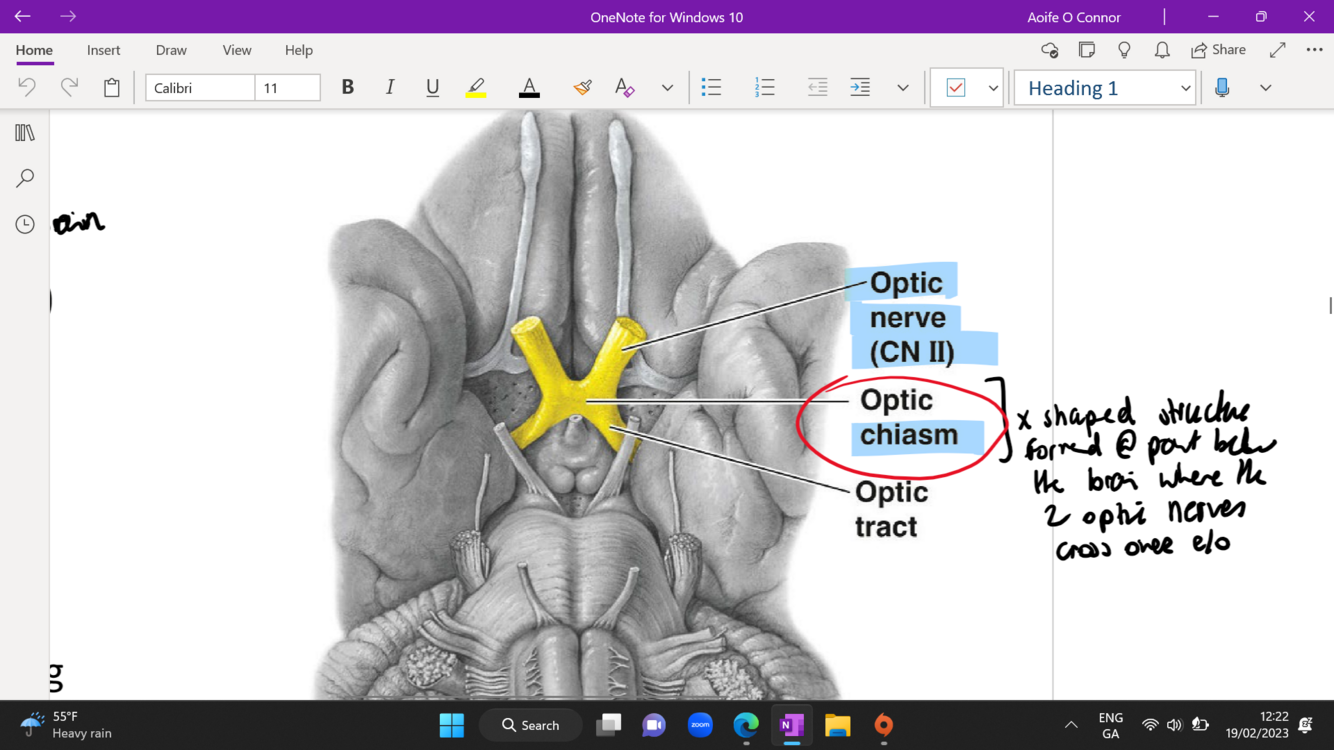
Task: Increase paragraph indent
Action: pos(860,87)
